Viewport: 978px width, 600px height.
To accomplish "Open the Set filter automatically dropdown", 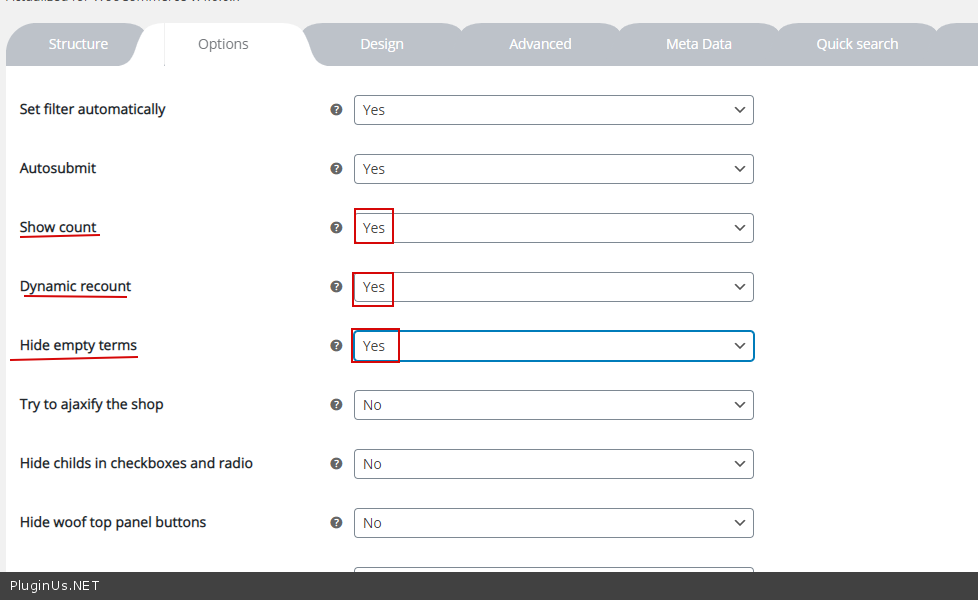I will pyautogui.click(x=553, y=110).
